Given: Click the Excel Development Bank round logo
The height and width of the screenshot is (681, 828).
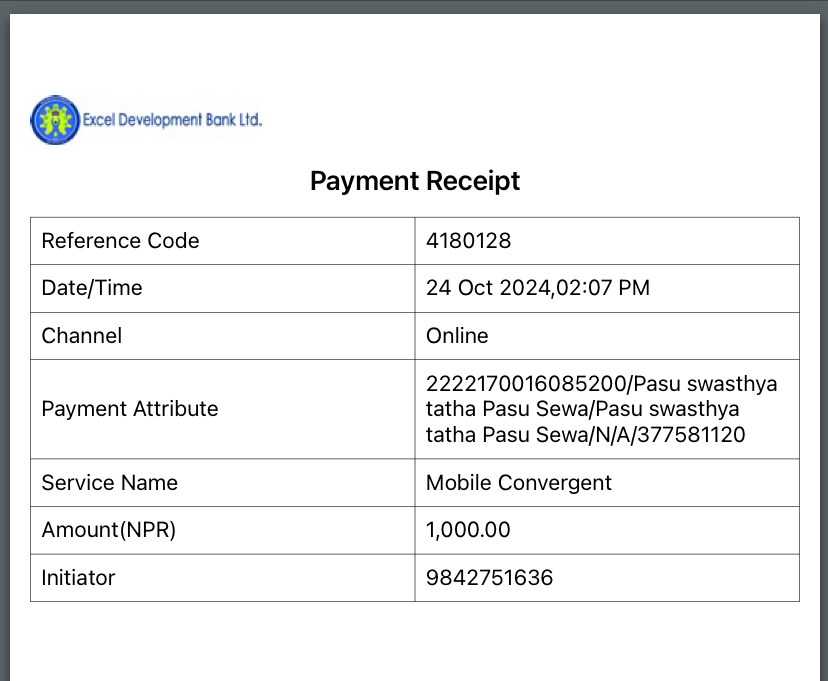Looking at the screenshot, I should point(55,120).
